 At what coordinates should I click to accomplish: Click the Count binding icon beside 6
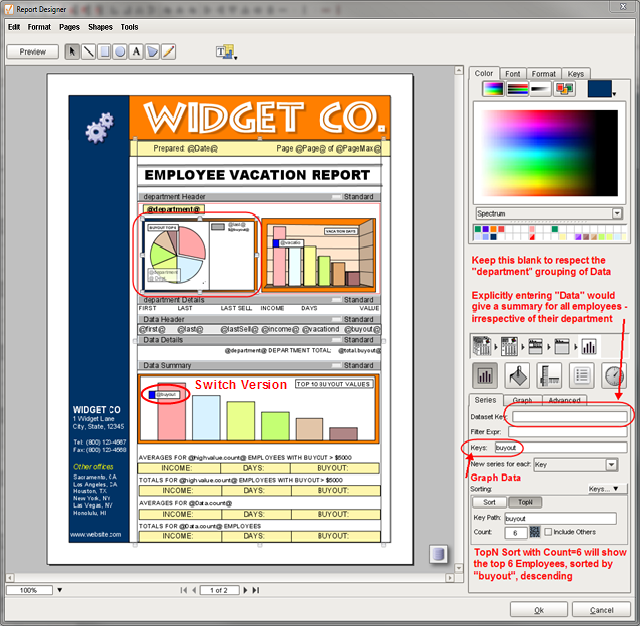534,532
